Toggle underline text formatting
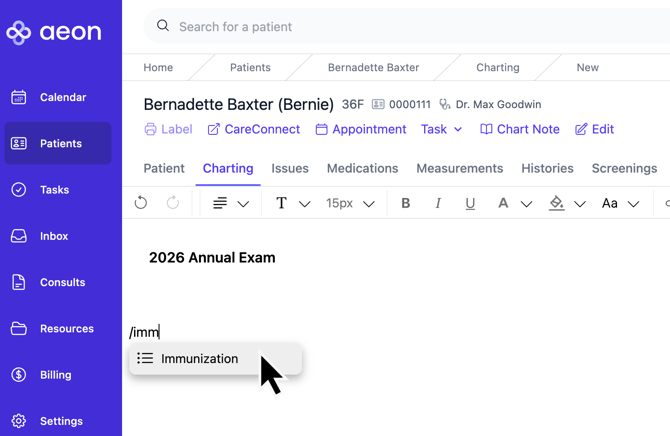This screenshot has height=436, width=670. [470, 203]
